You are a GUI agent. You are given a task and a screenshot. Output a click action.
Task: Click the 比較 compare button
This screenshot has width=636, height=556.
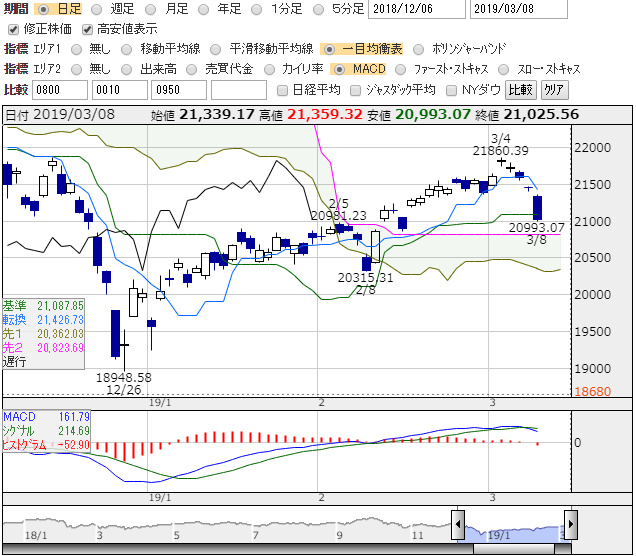pos(521,90)
